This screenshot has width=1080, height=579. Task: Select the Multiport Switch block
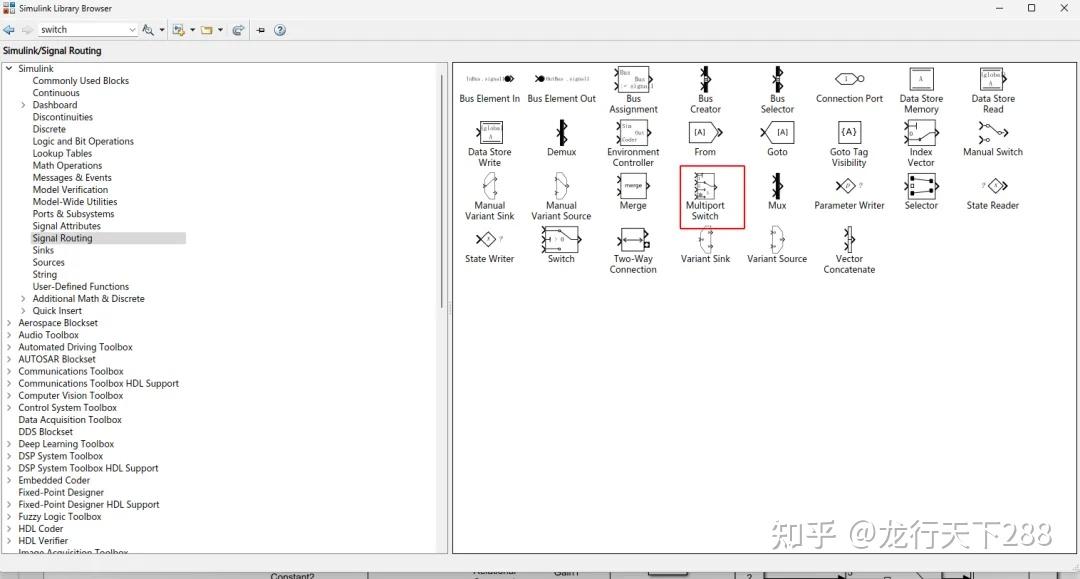(710, 190)
